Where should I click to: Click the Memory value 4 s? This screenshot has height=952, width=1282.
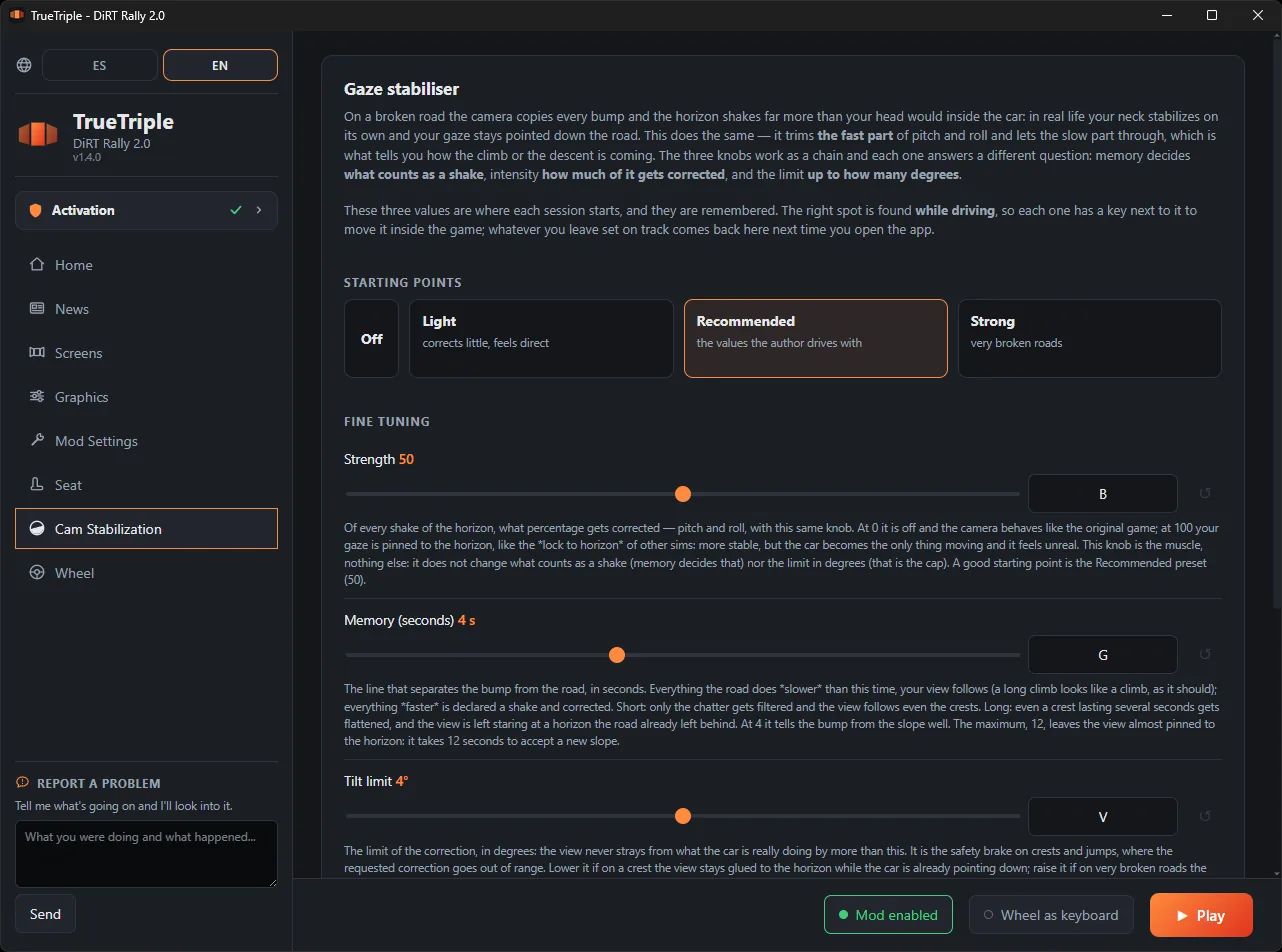(x=467, y=621)
